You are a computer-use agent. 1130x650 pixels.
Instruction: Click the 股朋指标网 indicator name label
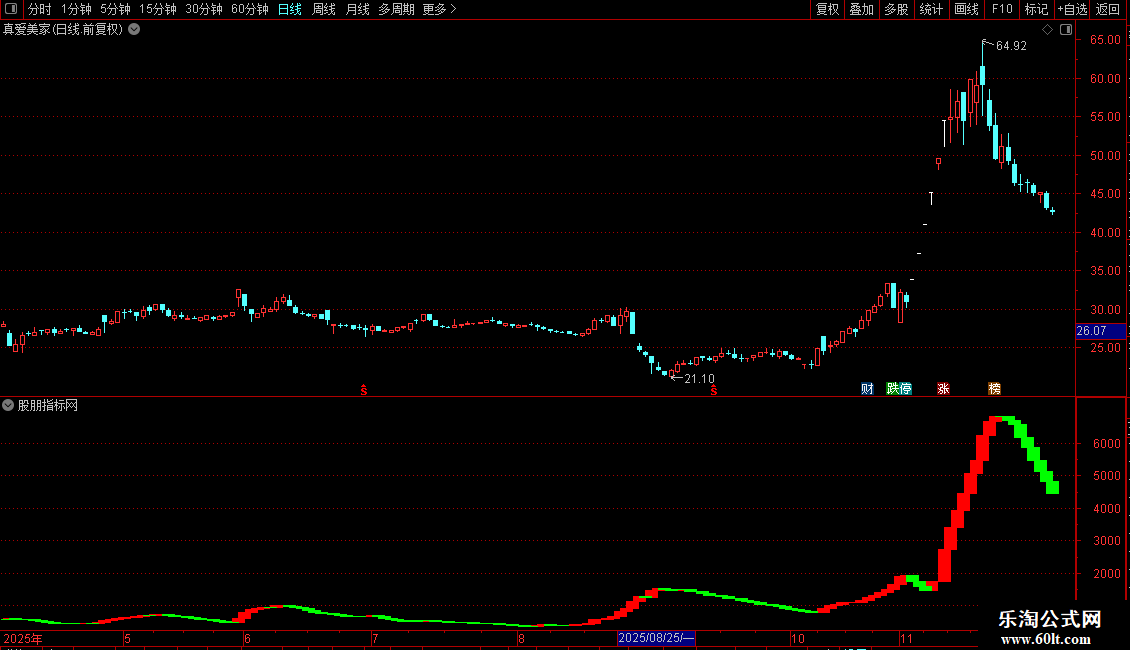(x=48, y=405)
